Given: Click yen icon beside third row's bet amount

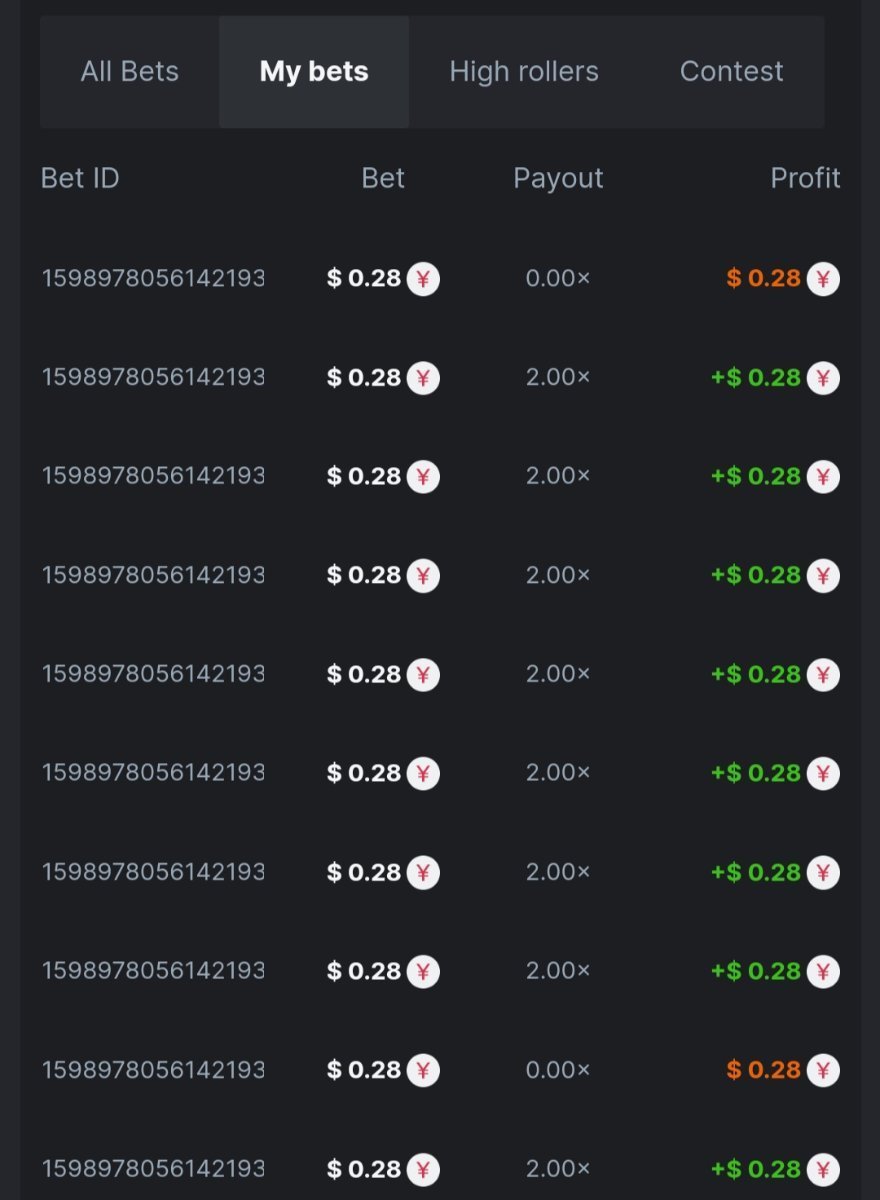Looking at the screenshot, I should click(x=423, y=476).
